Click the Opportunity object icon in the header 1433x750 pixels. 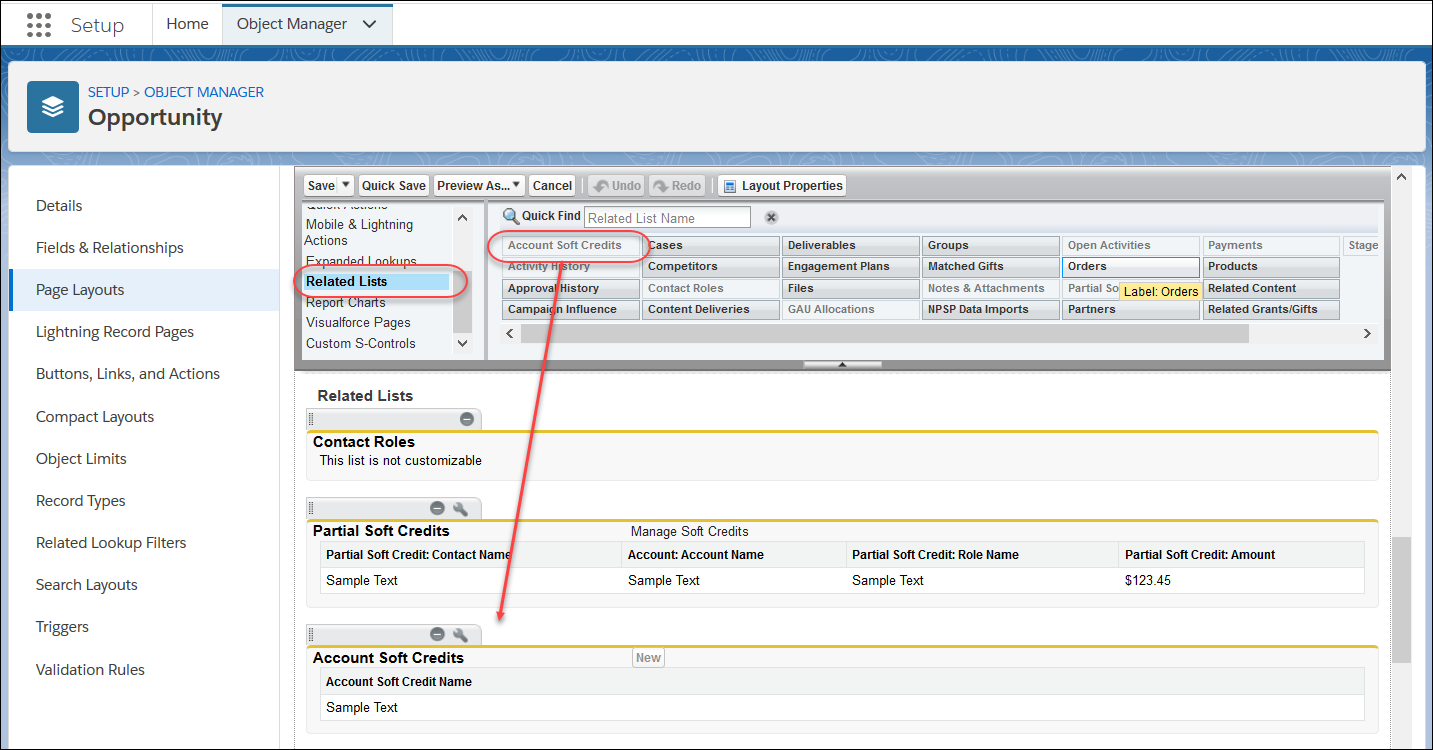(x=51, y=107)
